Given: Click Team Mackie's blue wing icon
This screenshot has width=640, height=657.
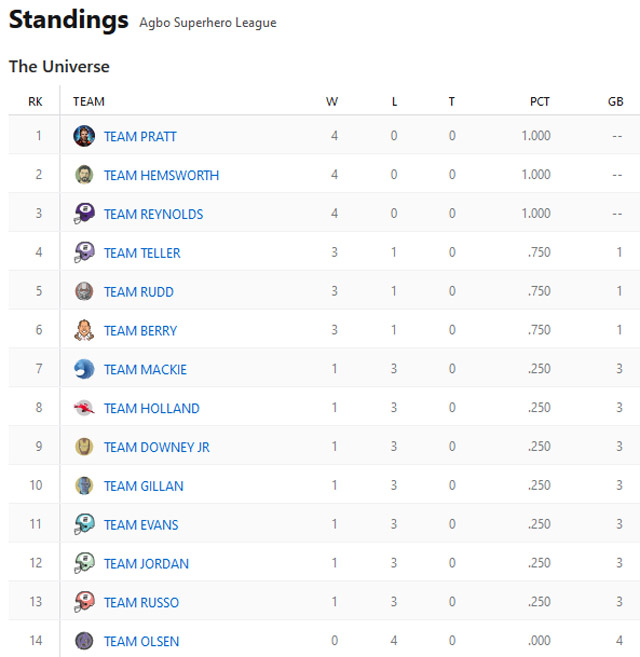Looking at the screenshot, I should (84, 369).
